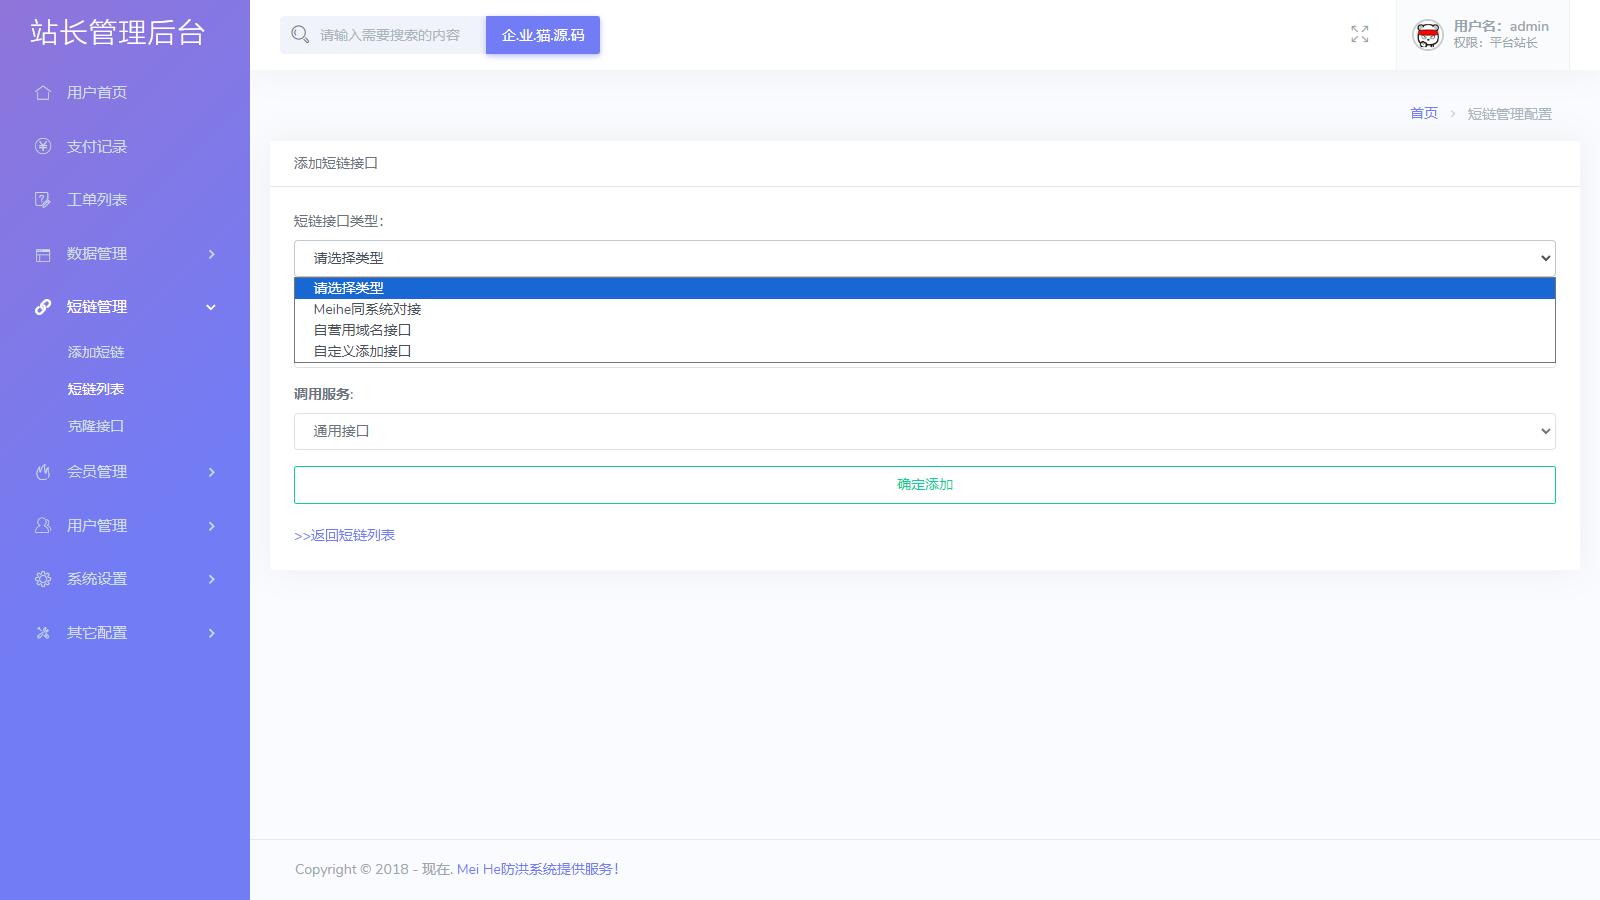
Task: Select Meihe同系统对接 option in the list
Action: pos(367,309)
